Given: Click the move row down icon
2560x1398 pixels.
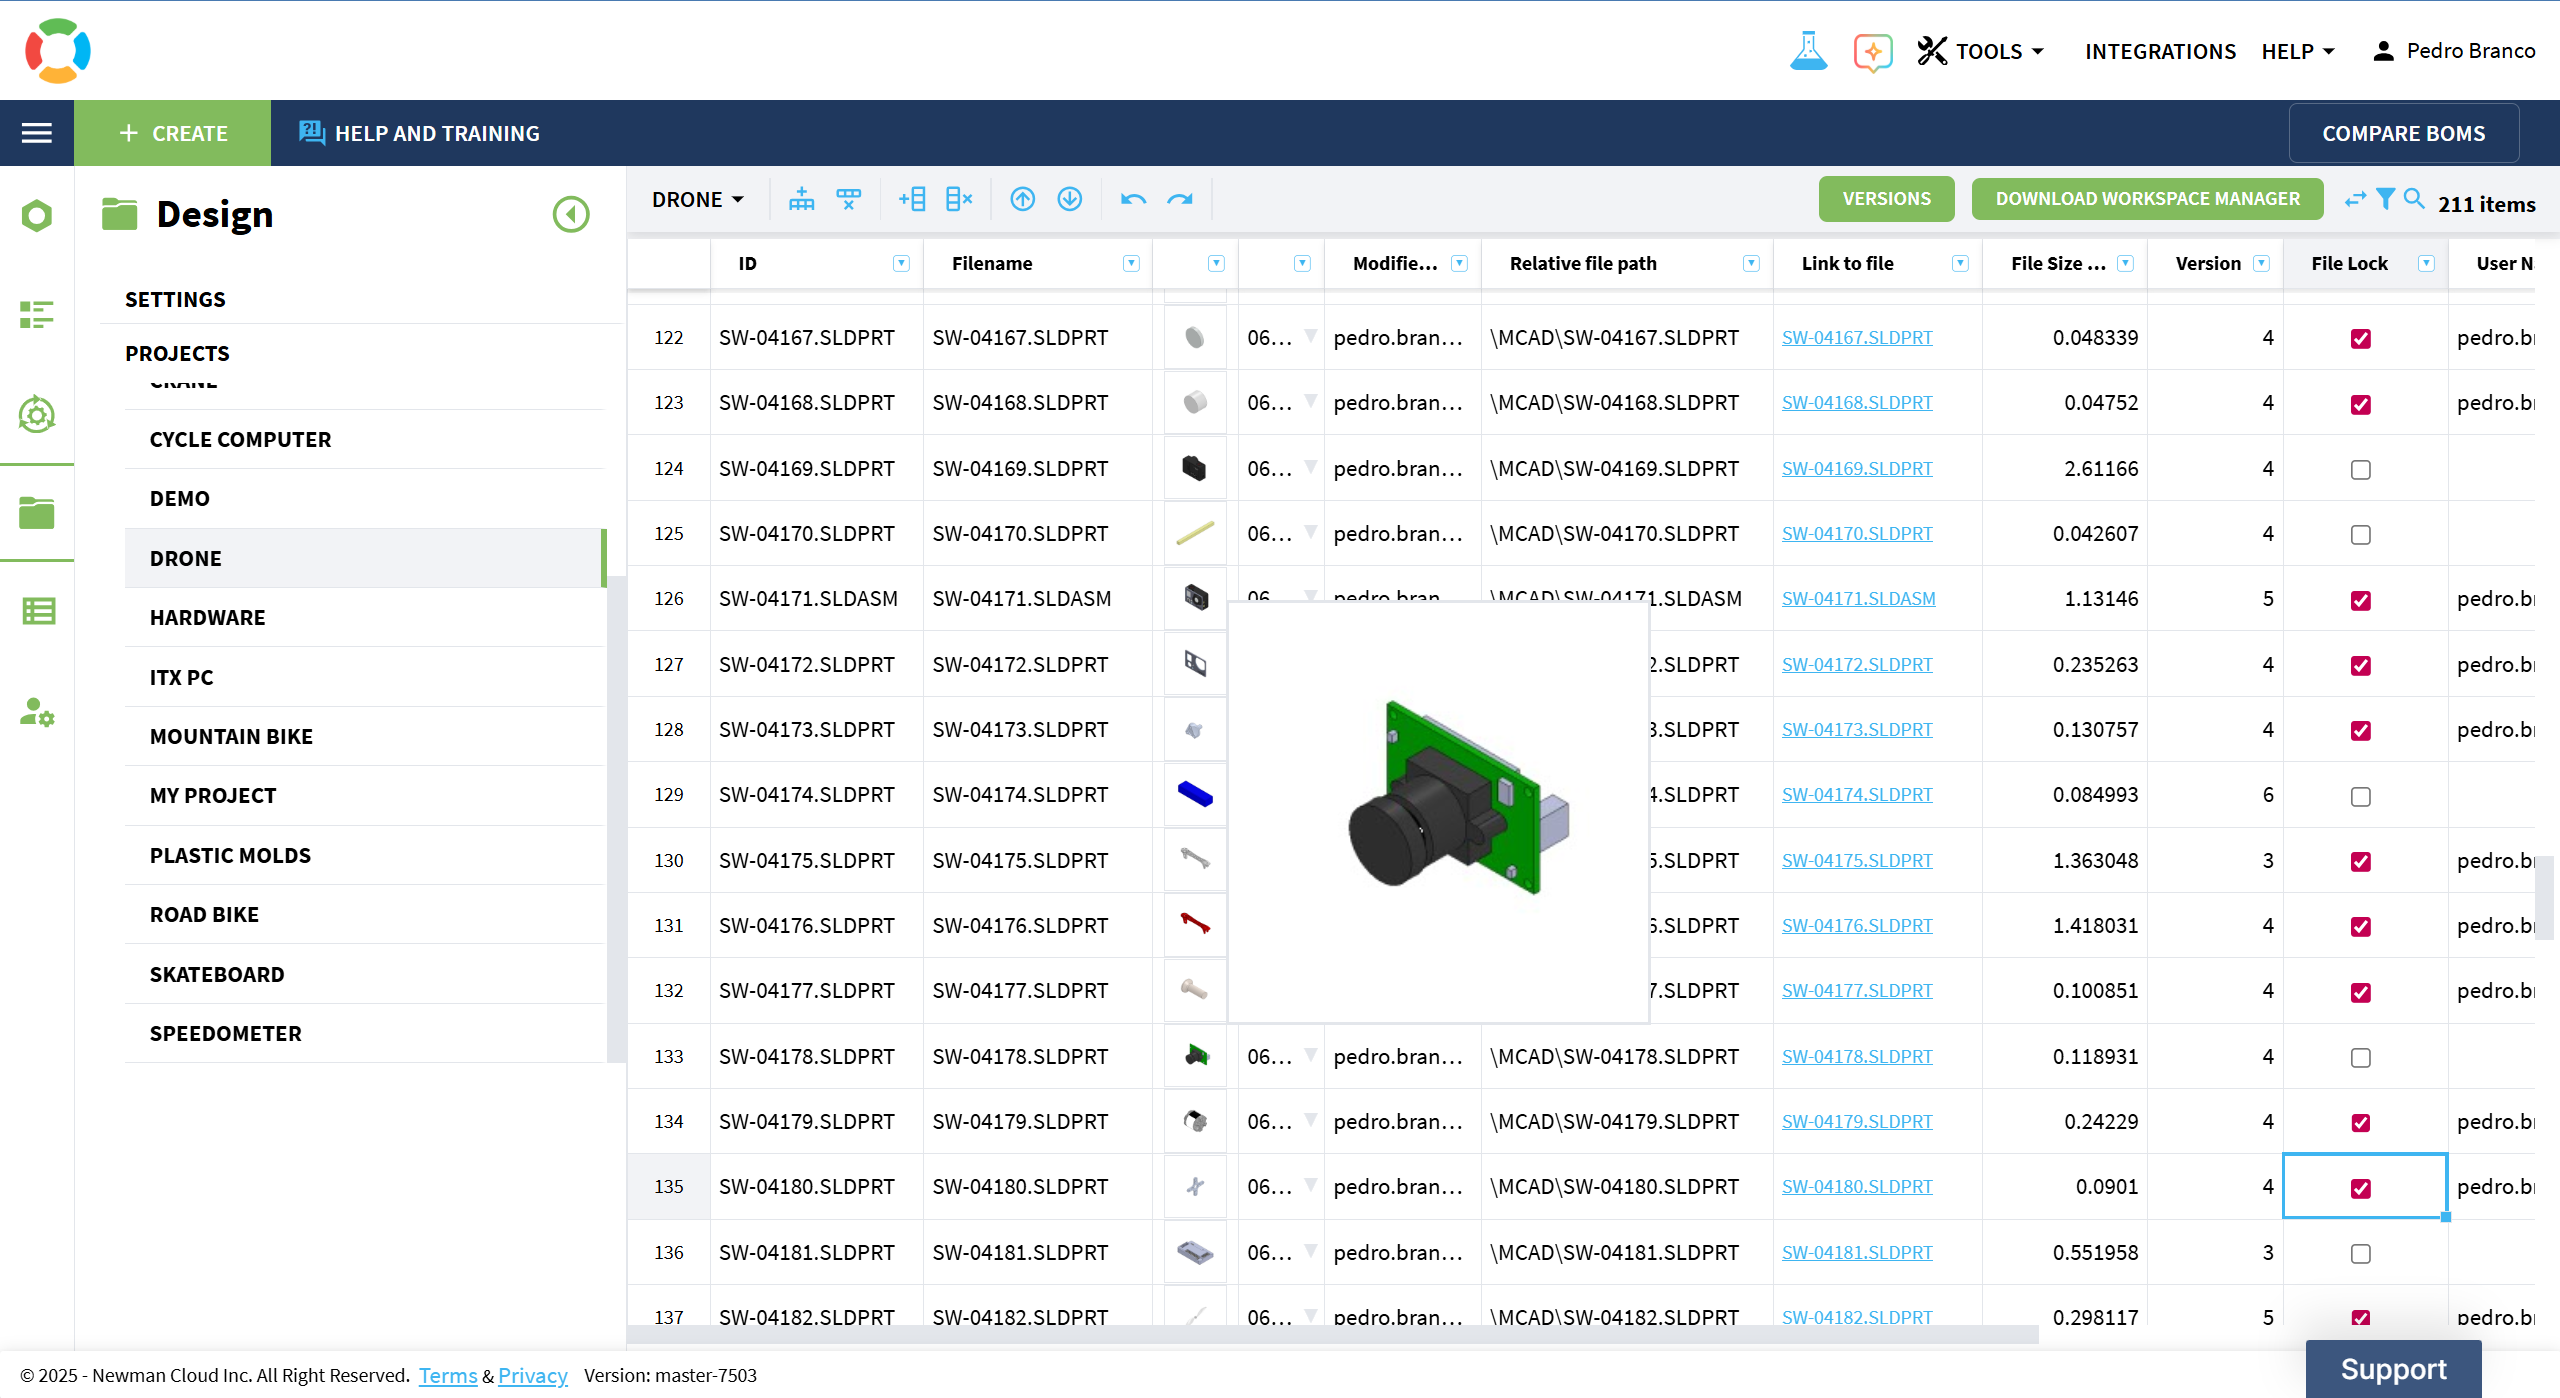Looking at the screenshot, I should coord(1069,200).
